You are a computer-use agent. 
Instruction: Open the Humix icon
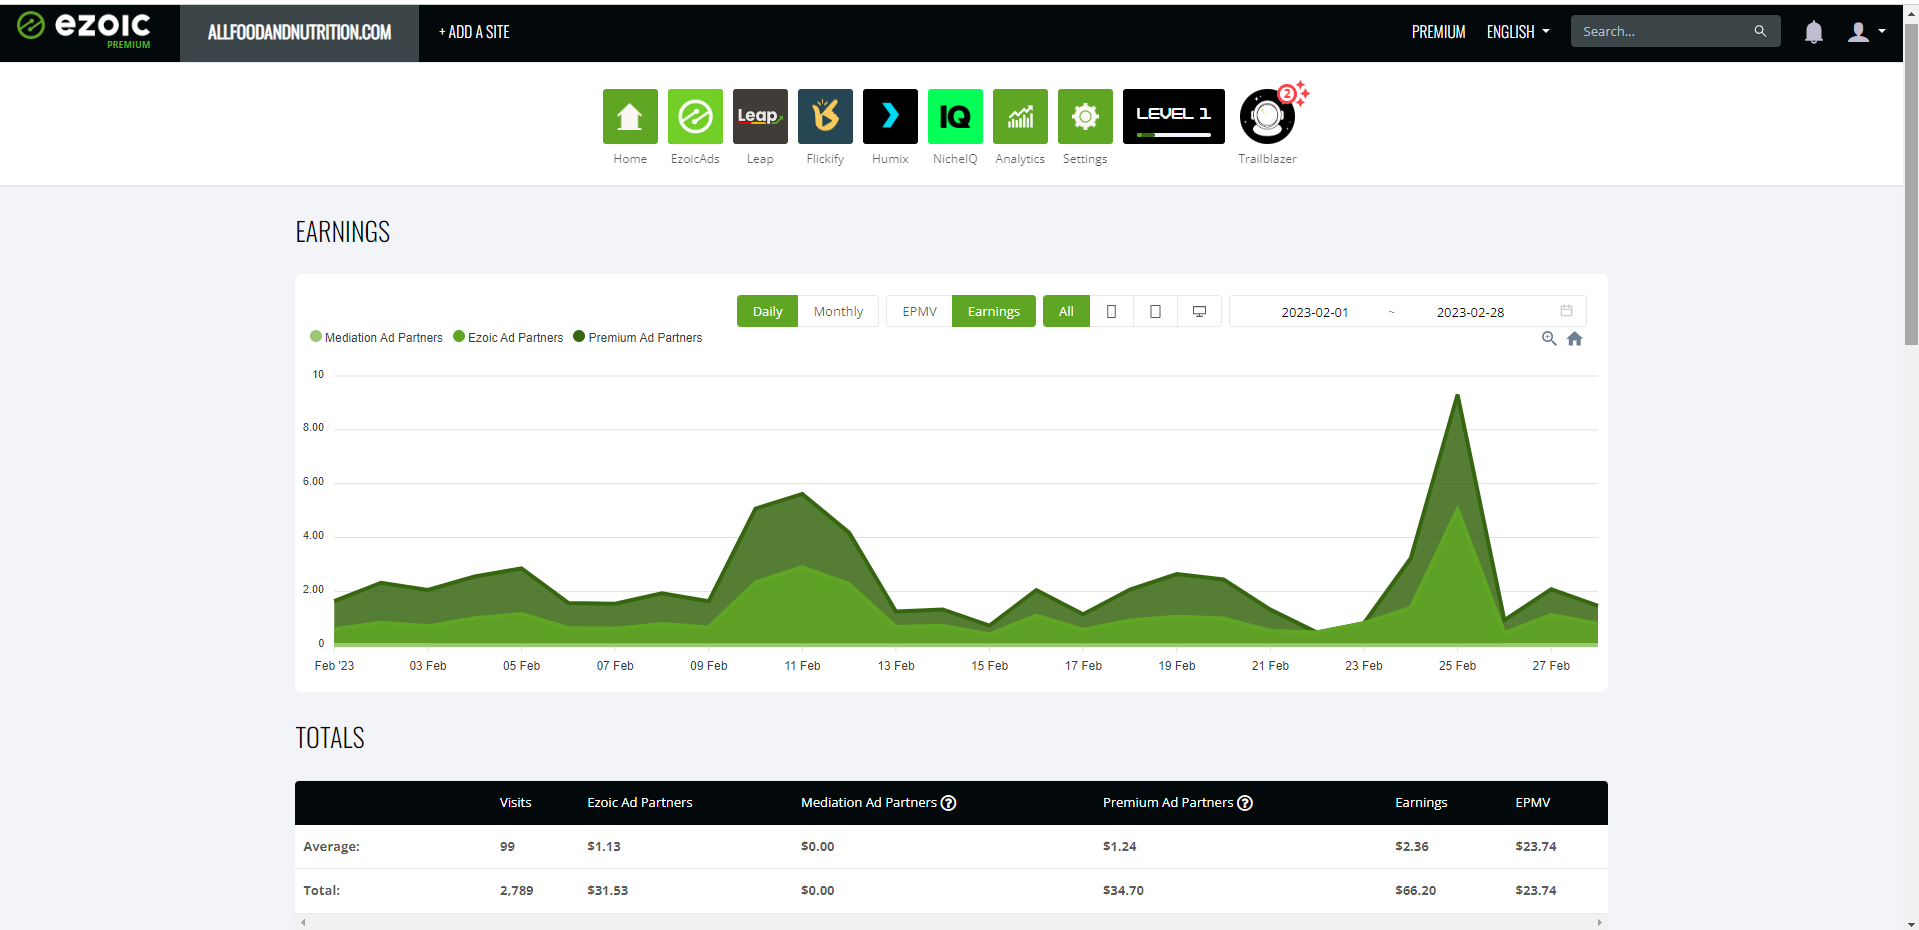point(890,116)
